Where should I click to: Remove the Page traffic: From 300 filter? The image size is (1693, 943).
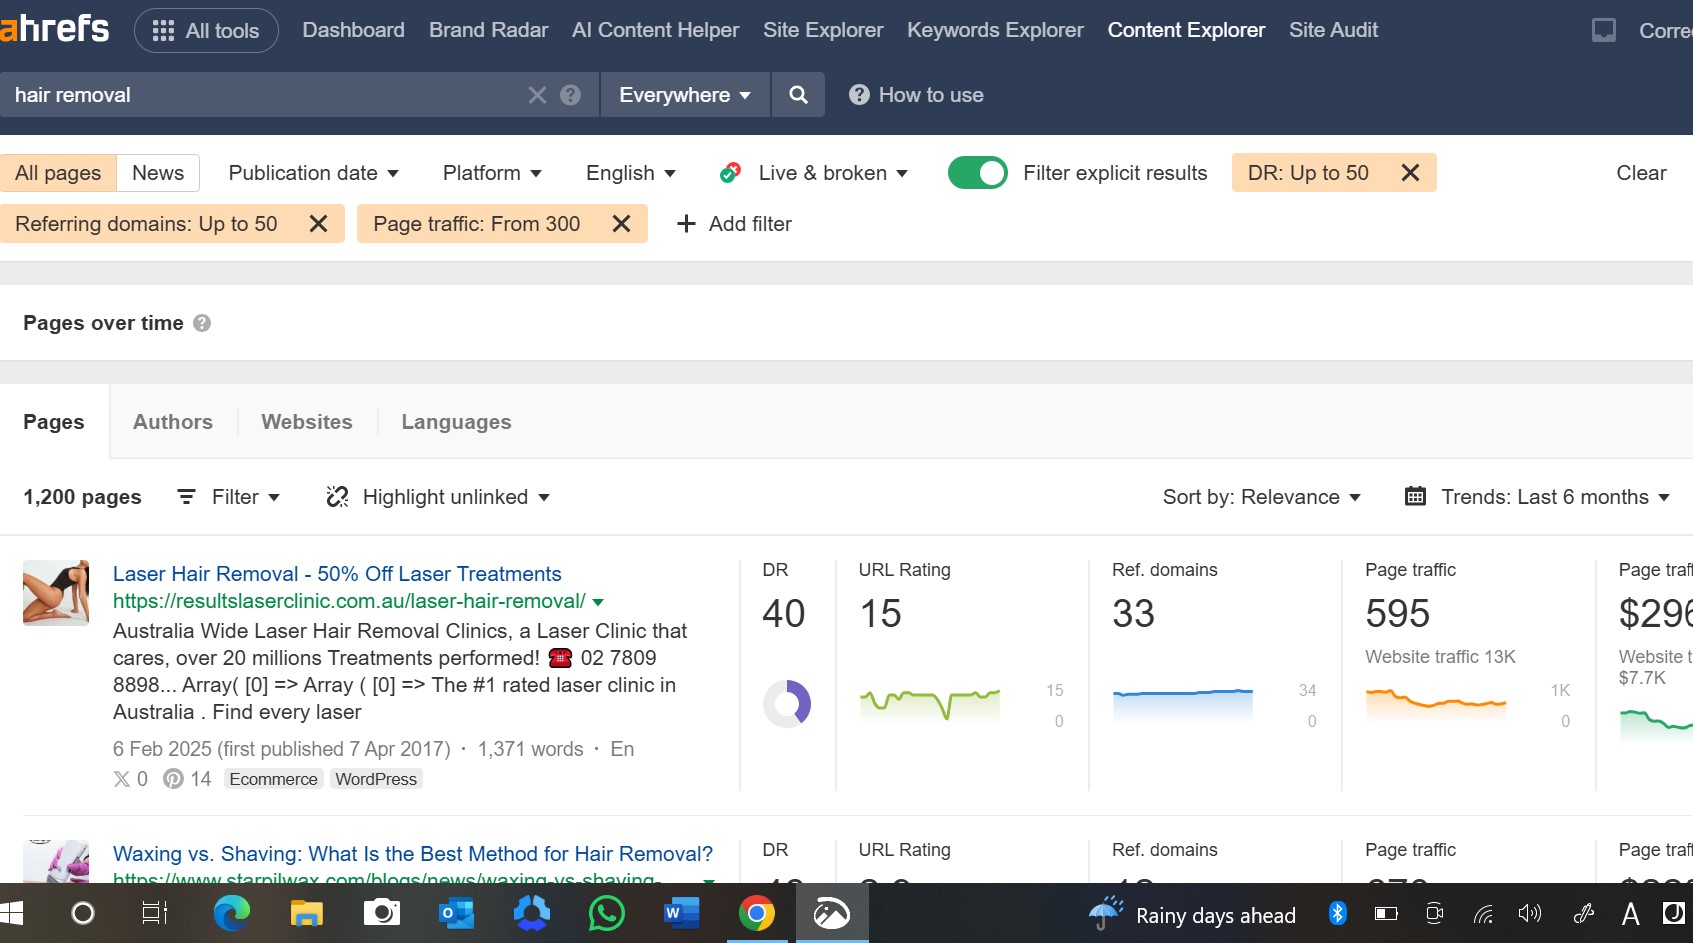point(621,224)
